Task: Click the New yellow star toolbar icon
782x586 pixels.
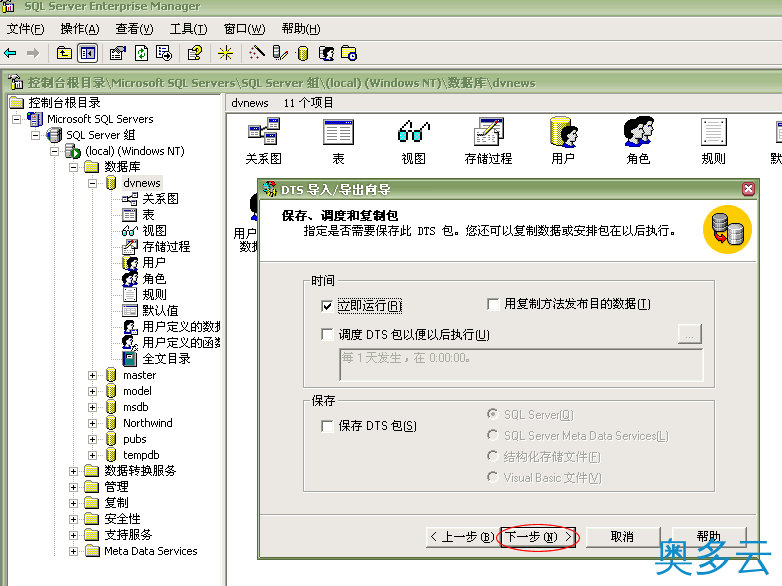Action: [x=225, y=53]
